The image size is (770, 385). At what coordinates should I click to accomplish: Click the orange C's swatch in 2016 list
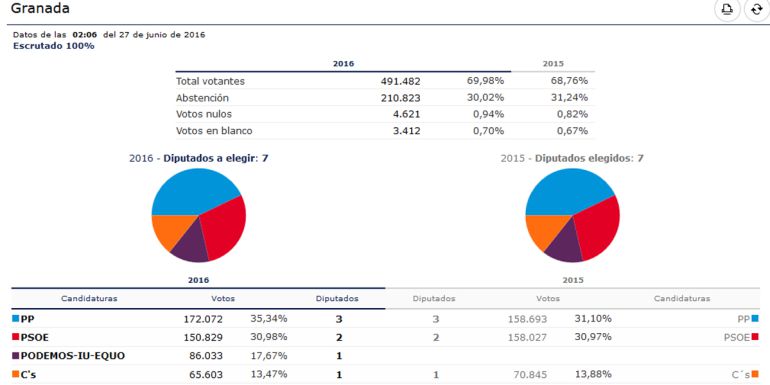[x=15, y=374]
